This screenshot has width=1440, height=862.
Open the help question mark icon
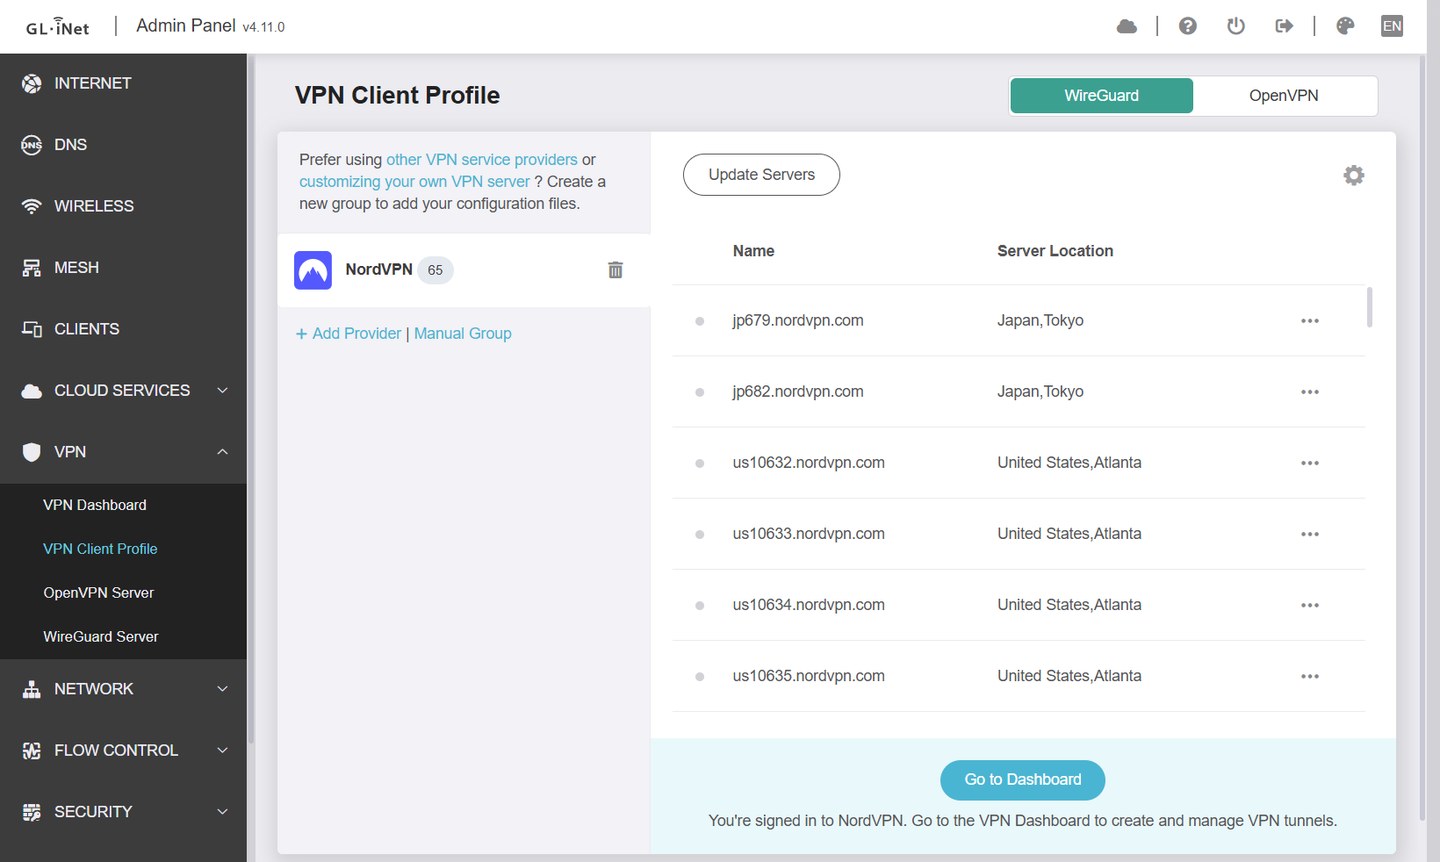tap(1188, 26)
